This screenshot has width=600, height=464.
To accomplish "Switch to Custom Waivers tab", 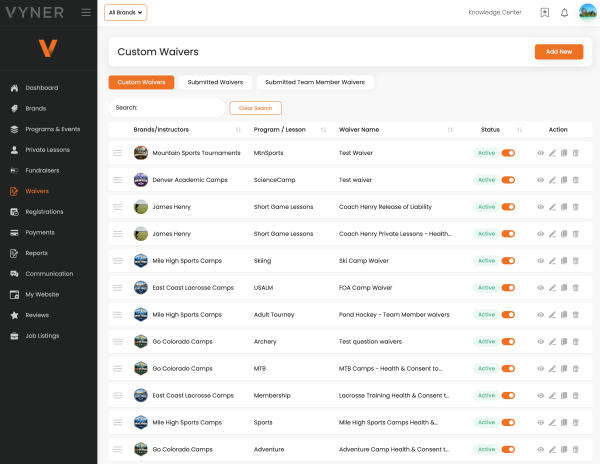I will [141, 82].
